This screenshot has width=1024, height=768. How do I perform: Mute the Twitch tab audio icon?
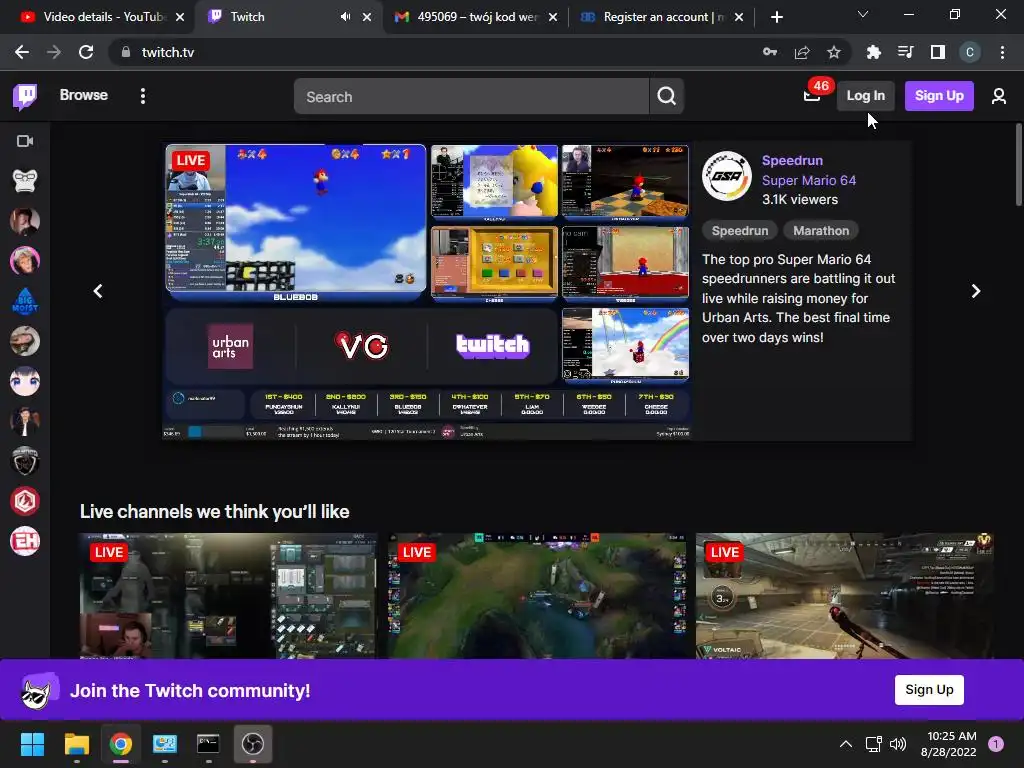345,17
